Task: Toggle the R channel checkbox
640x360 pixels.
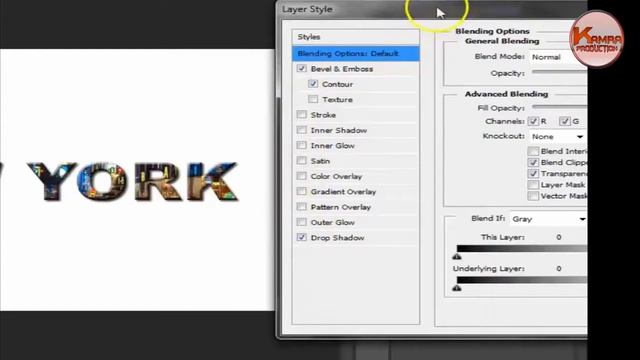Action: pos(533,121)
